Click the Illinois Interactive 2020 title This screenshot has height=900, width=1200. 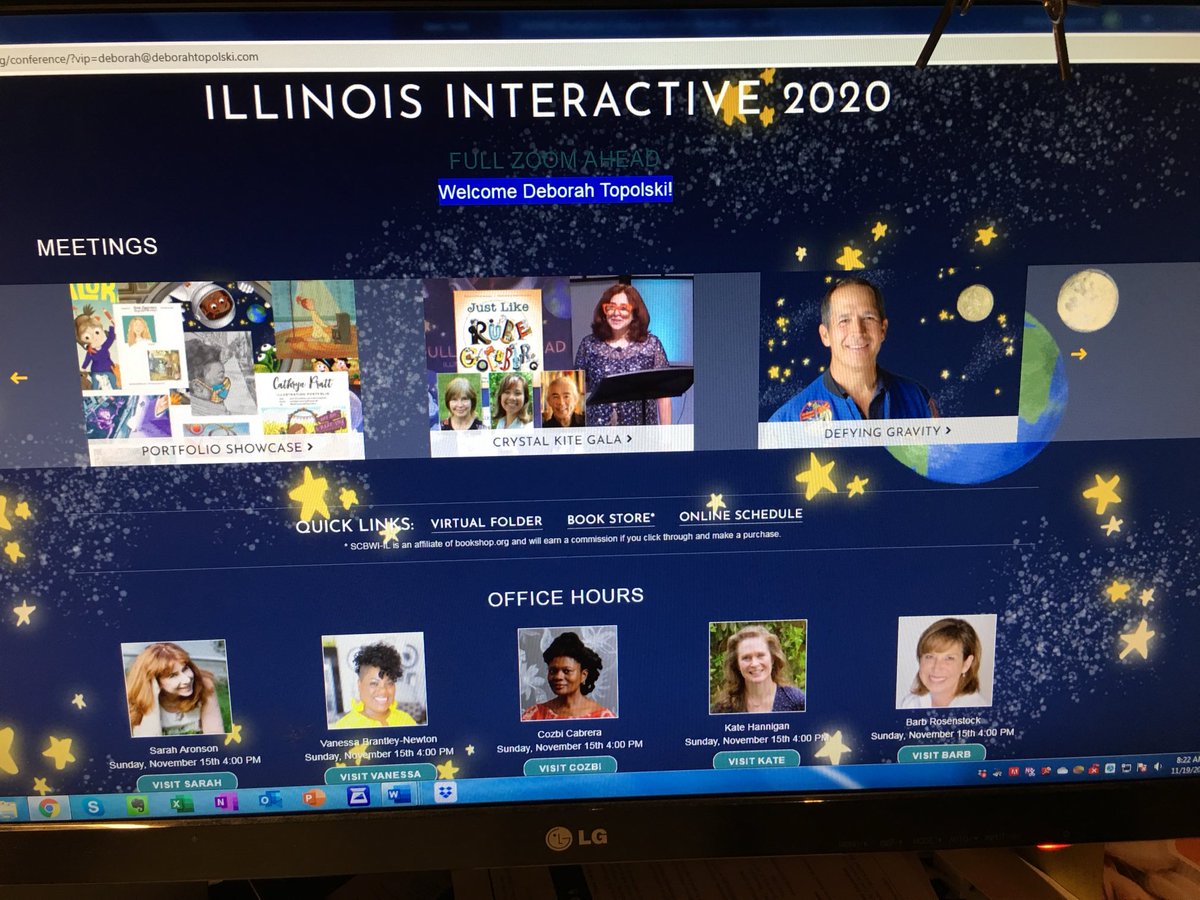pyautogui.click(x=548, y=101)
